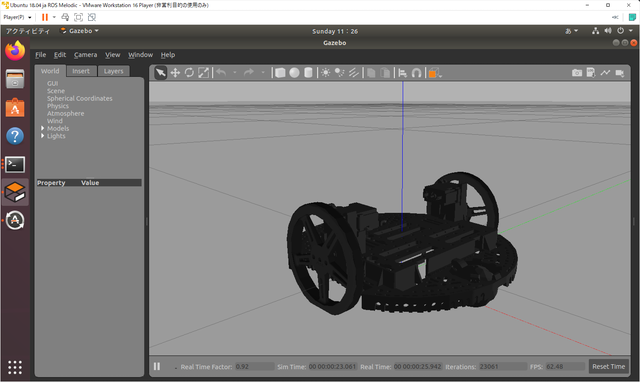Insert a box shape

point(280,73)
